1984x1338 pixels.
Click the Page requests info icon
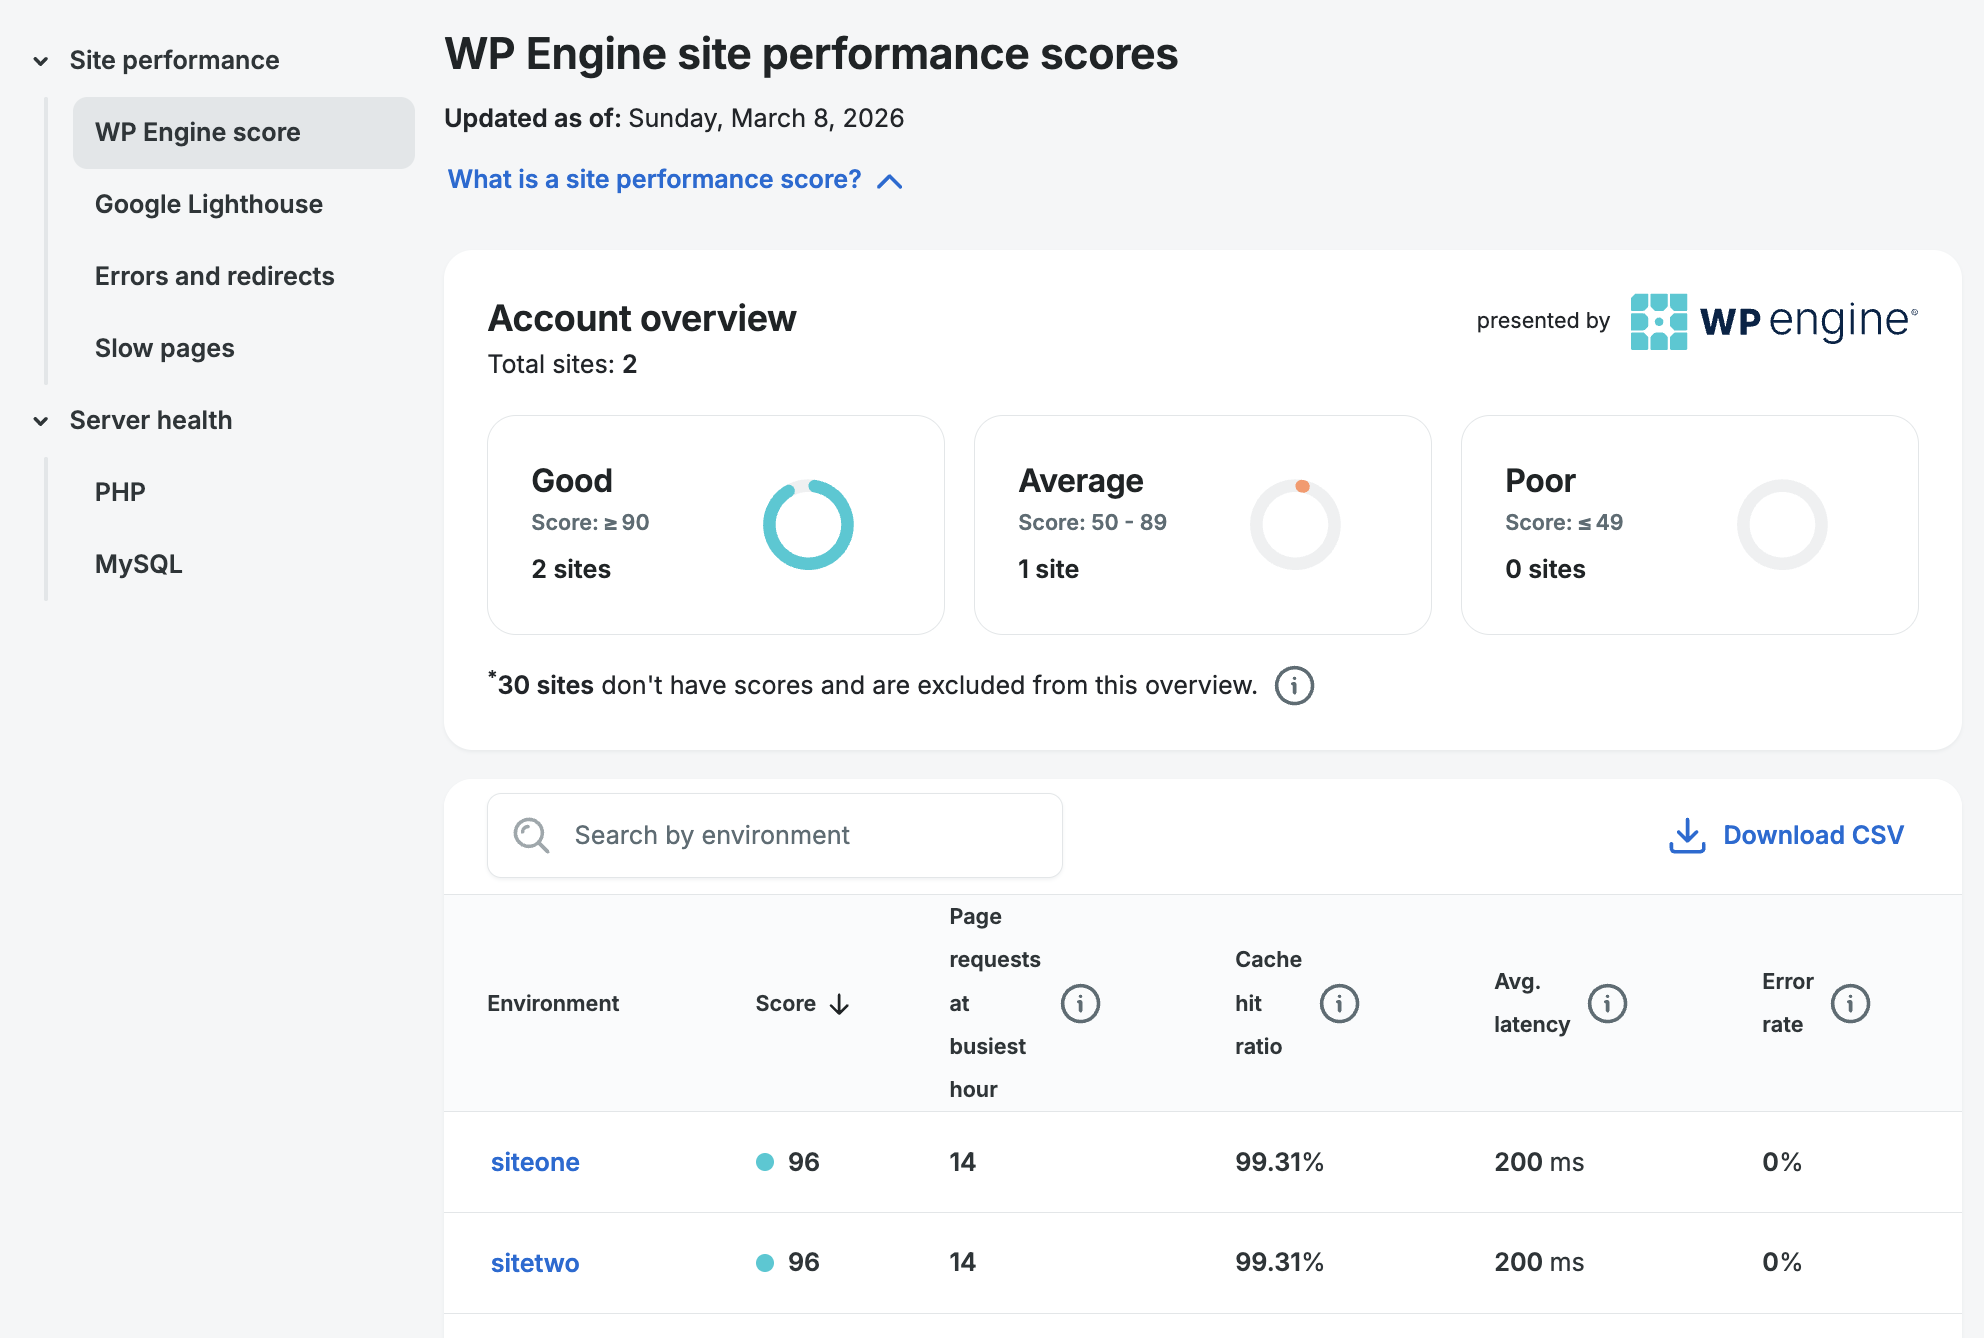pyautogui.click(x=1080, y=1003)
